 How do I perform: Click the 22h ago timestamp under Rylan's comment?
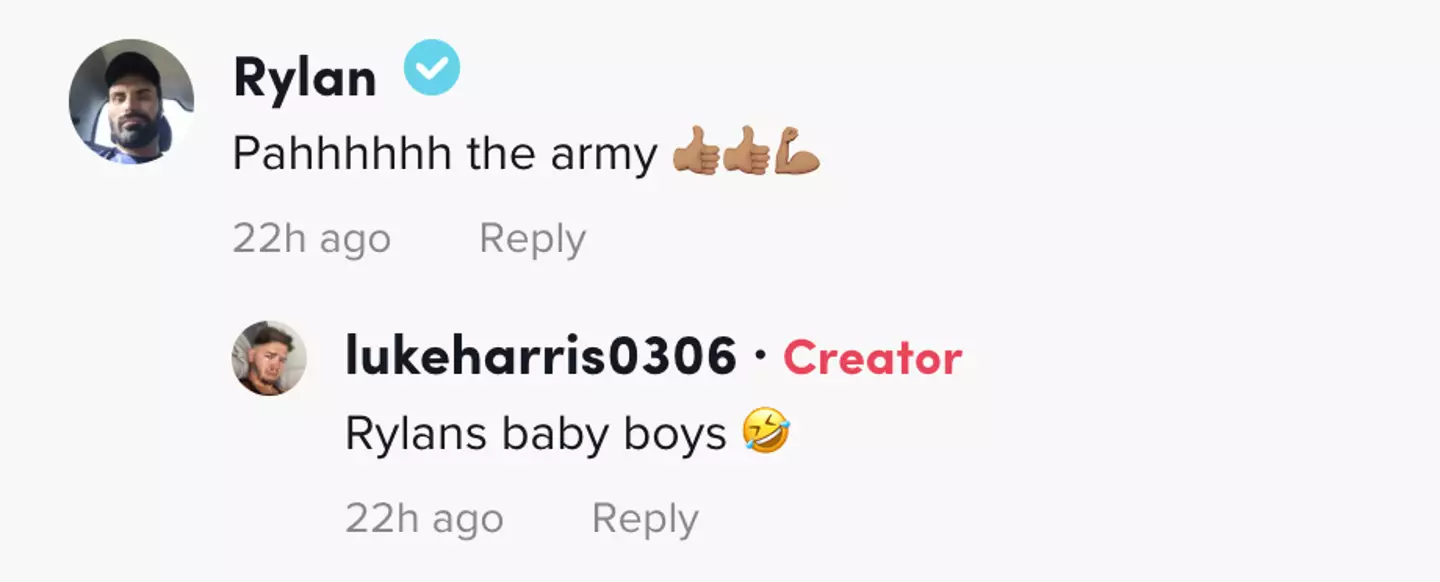311,239
